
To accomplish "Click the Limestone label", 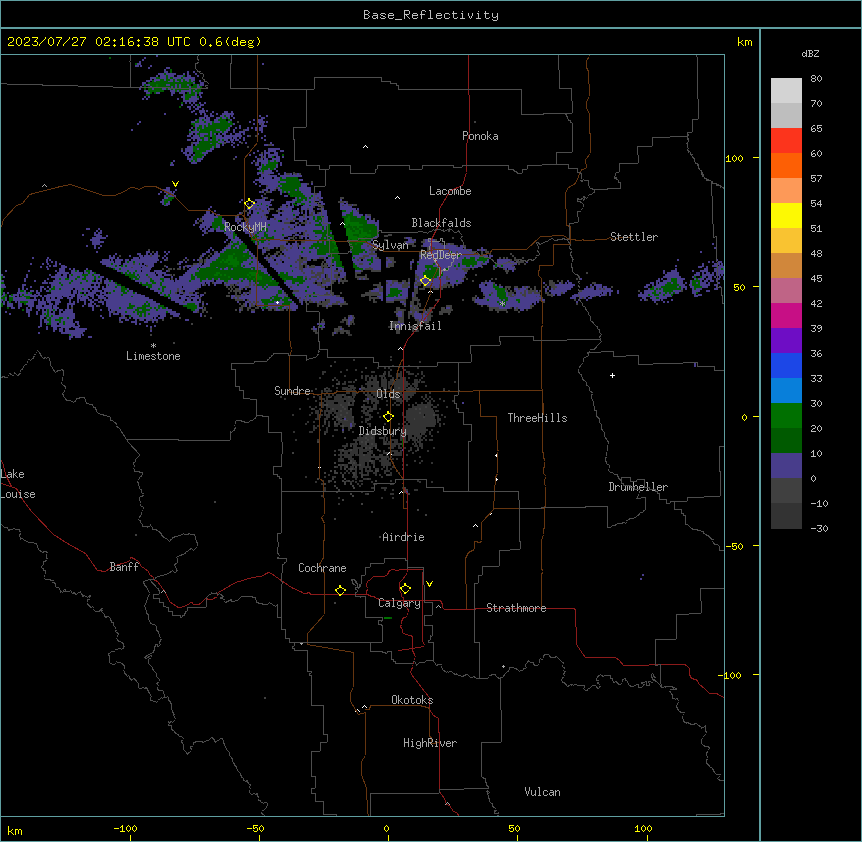I will click(x=153, y=356).
